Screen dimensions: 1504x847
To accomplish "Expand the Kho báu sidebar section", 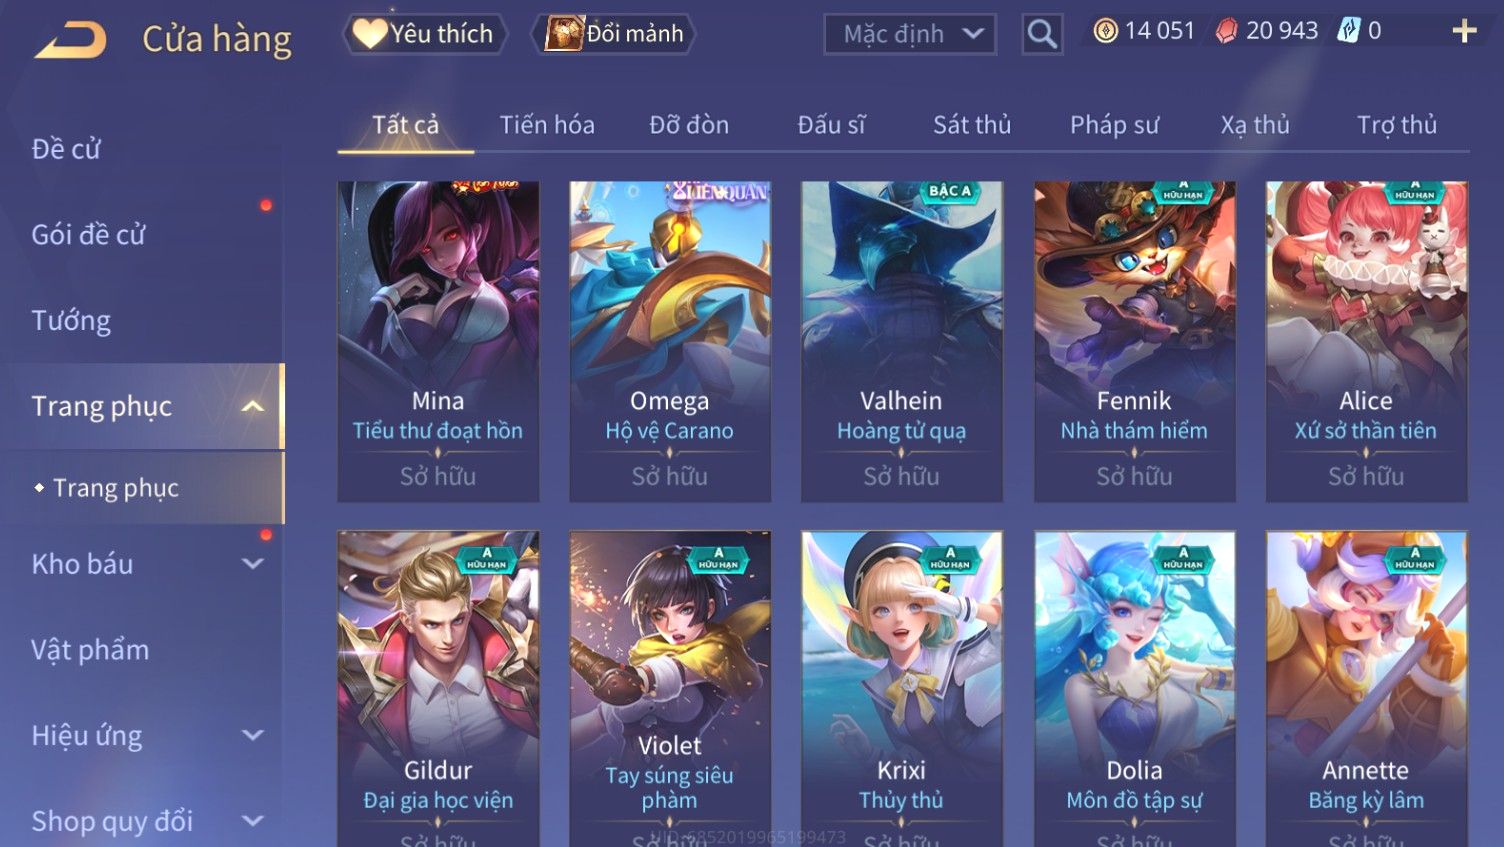I will (x=253, y=564).
